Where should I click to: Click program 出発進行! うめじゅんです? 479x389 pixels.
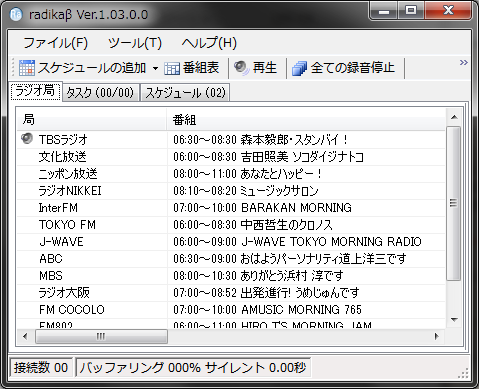[x=300, y=293]
